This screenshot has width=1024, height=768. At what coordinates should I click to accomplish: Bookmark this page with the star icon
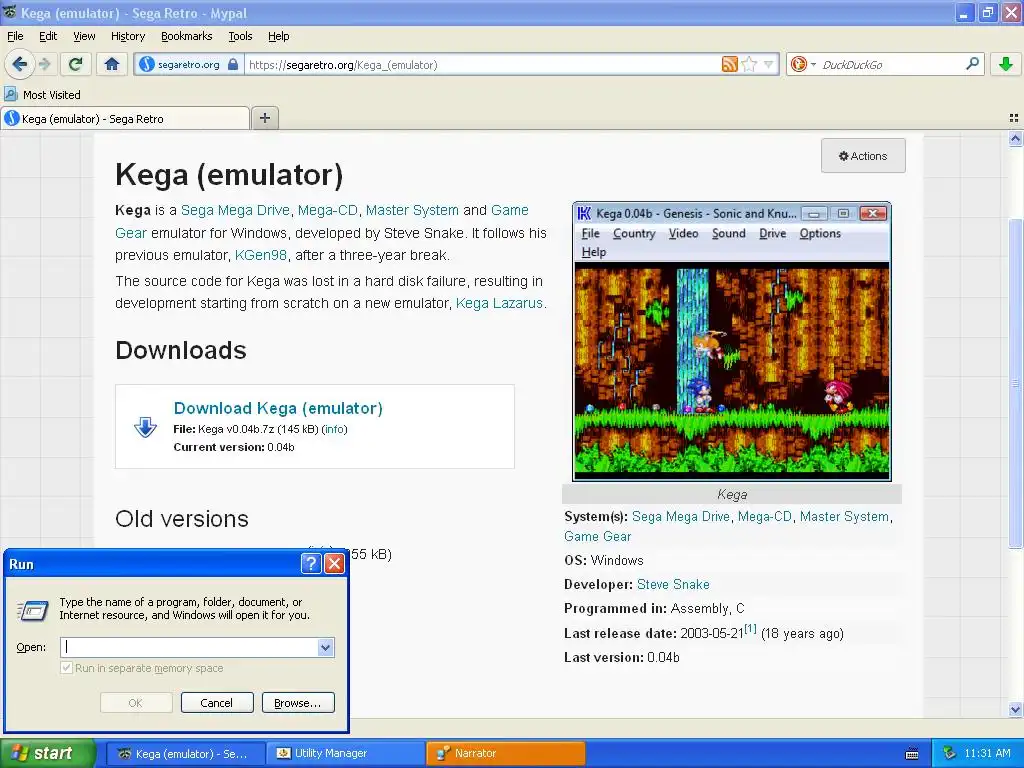point(749,64)
